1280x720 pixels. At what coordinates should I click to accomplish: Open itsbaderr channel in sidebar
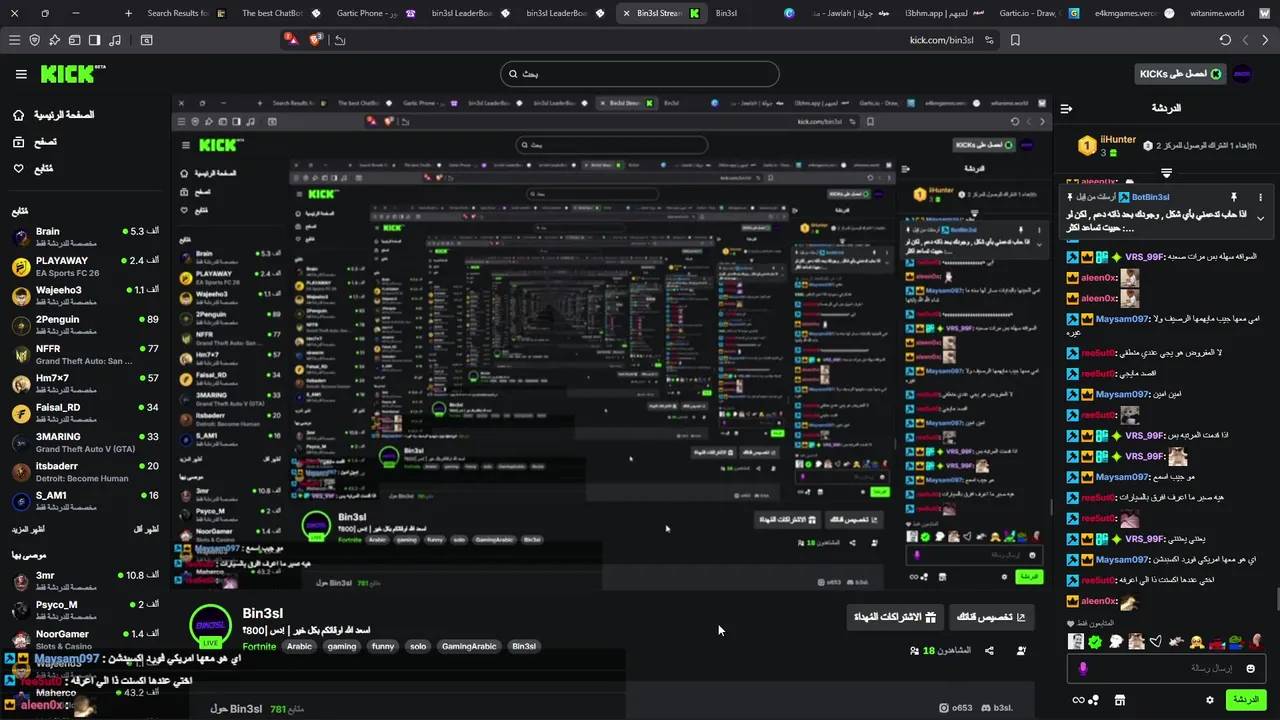(x=85, y=471)
